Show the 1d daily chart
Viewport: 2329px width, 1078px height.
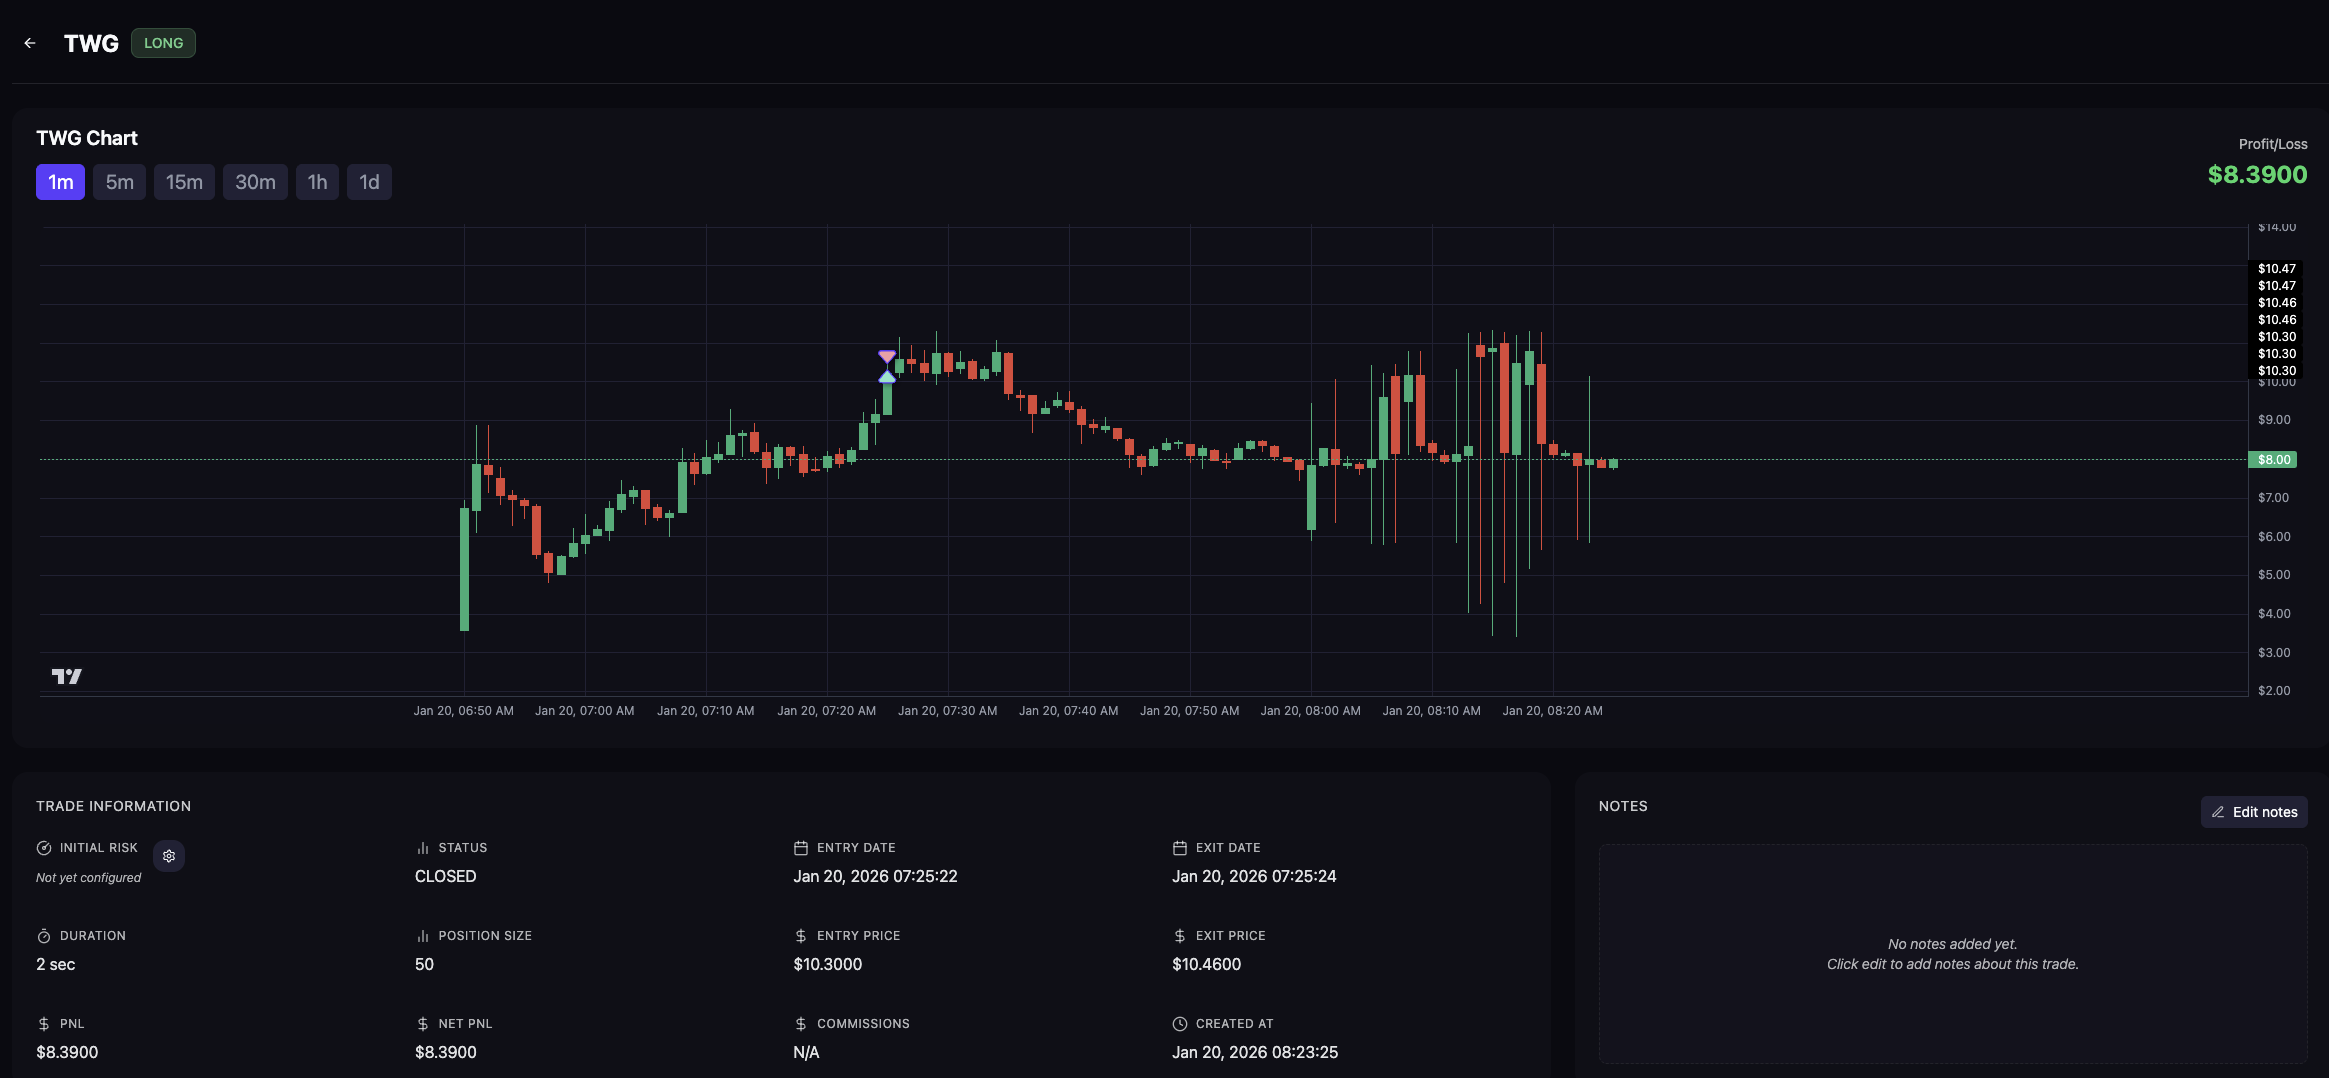(x=369, y=182)
